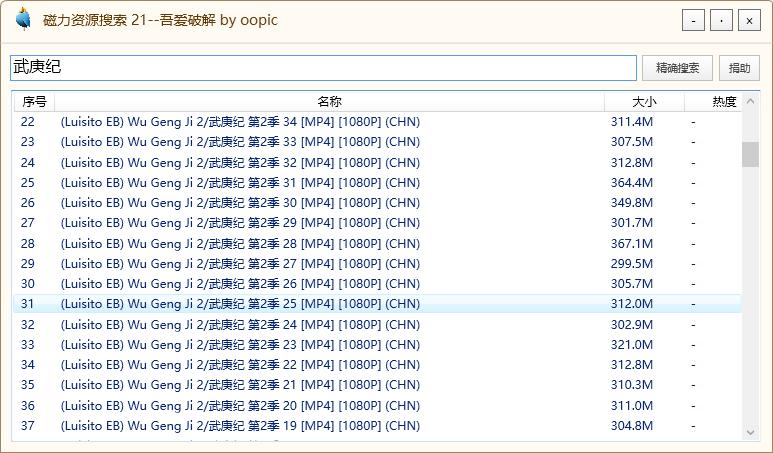773x453 pixels.
Task: Select highlighted row 31 第2季 25 entry
Action: coord(377,304)
